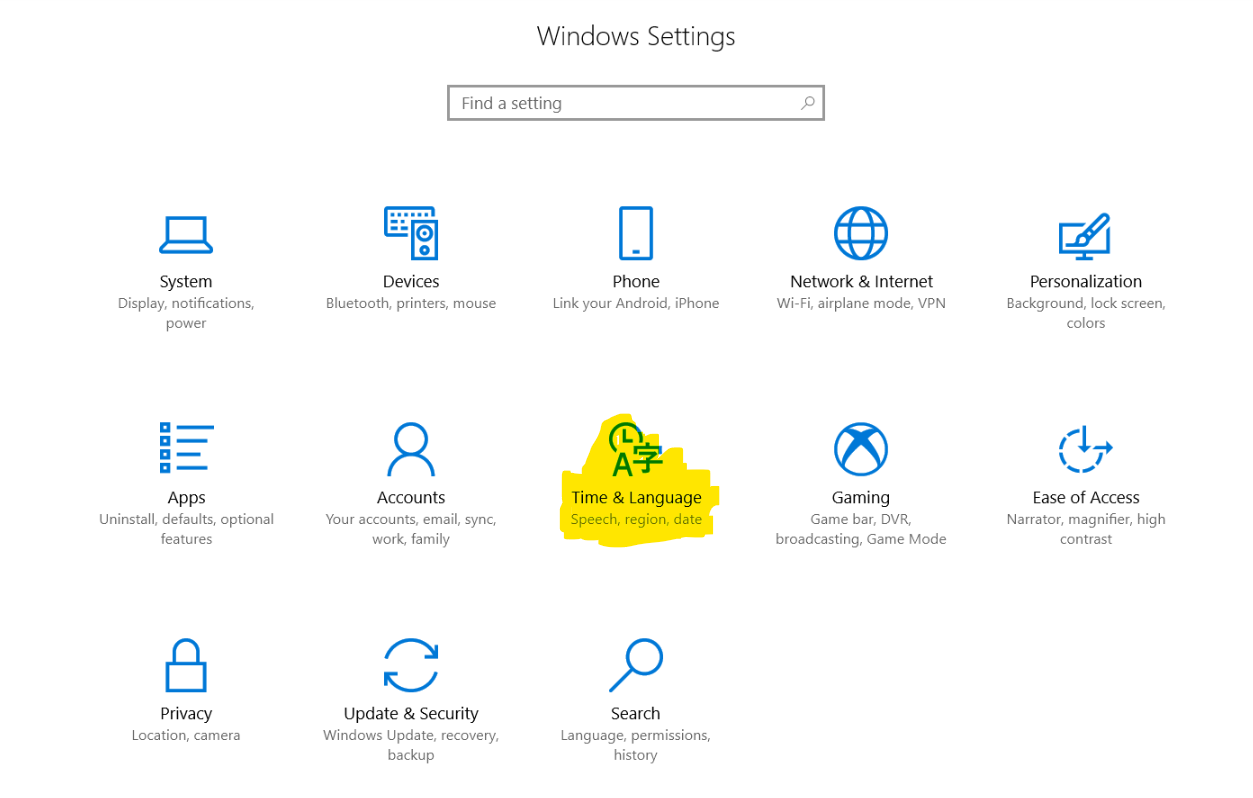Open the Search magnifying glass tile icon
Viewport: 1253px width, 798px height.
[x=636, y=665]
